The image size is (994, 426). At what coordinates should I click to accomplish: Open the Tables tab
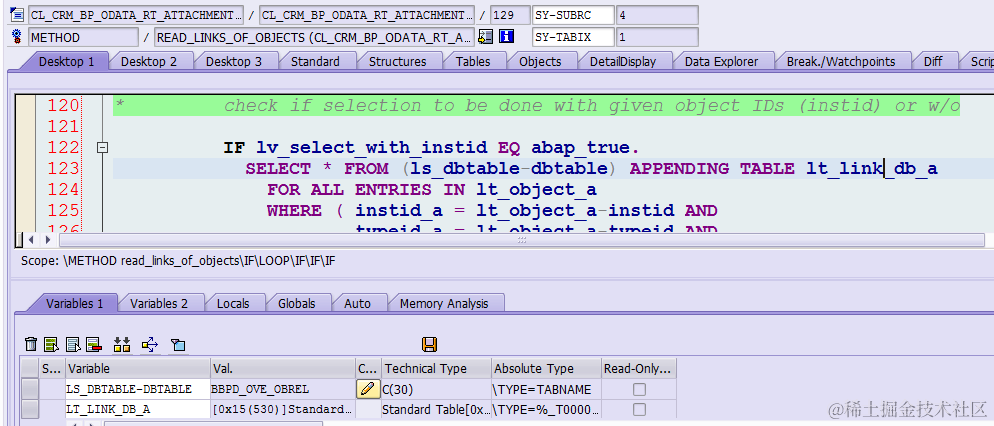[473, 61]
